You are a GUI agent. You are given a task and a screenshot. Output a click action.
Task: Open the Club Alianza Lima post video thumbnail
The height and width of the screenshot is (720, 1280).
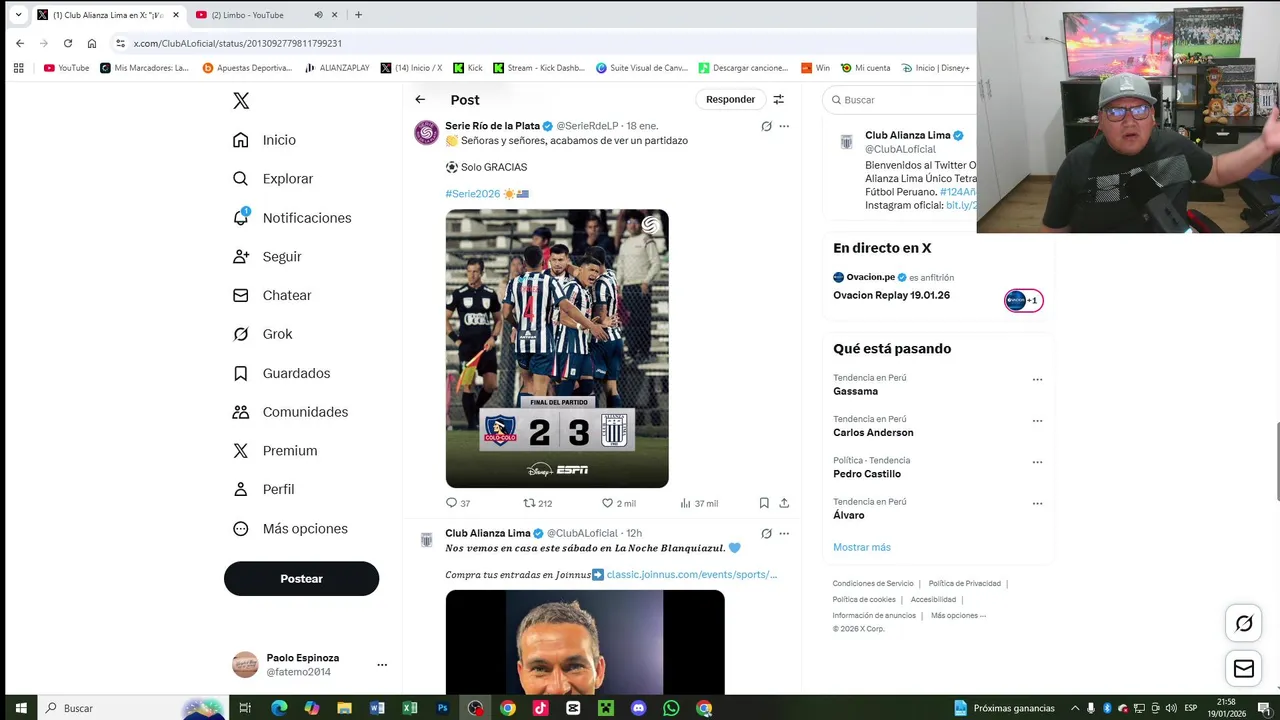click(x=585, y=642)
